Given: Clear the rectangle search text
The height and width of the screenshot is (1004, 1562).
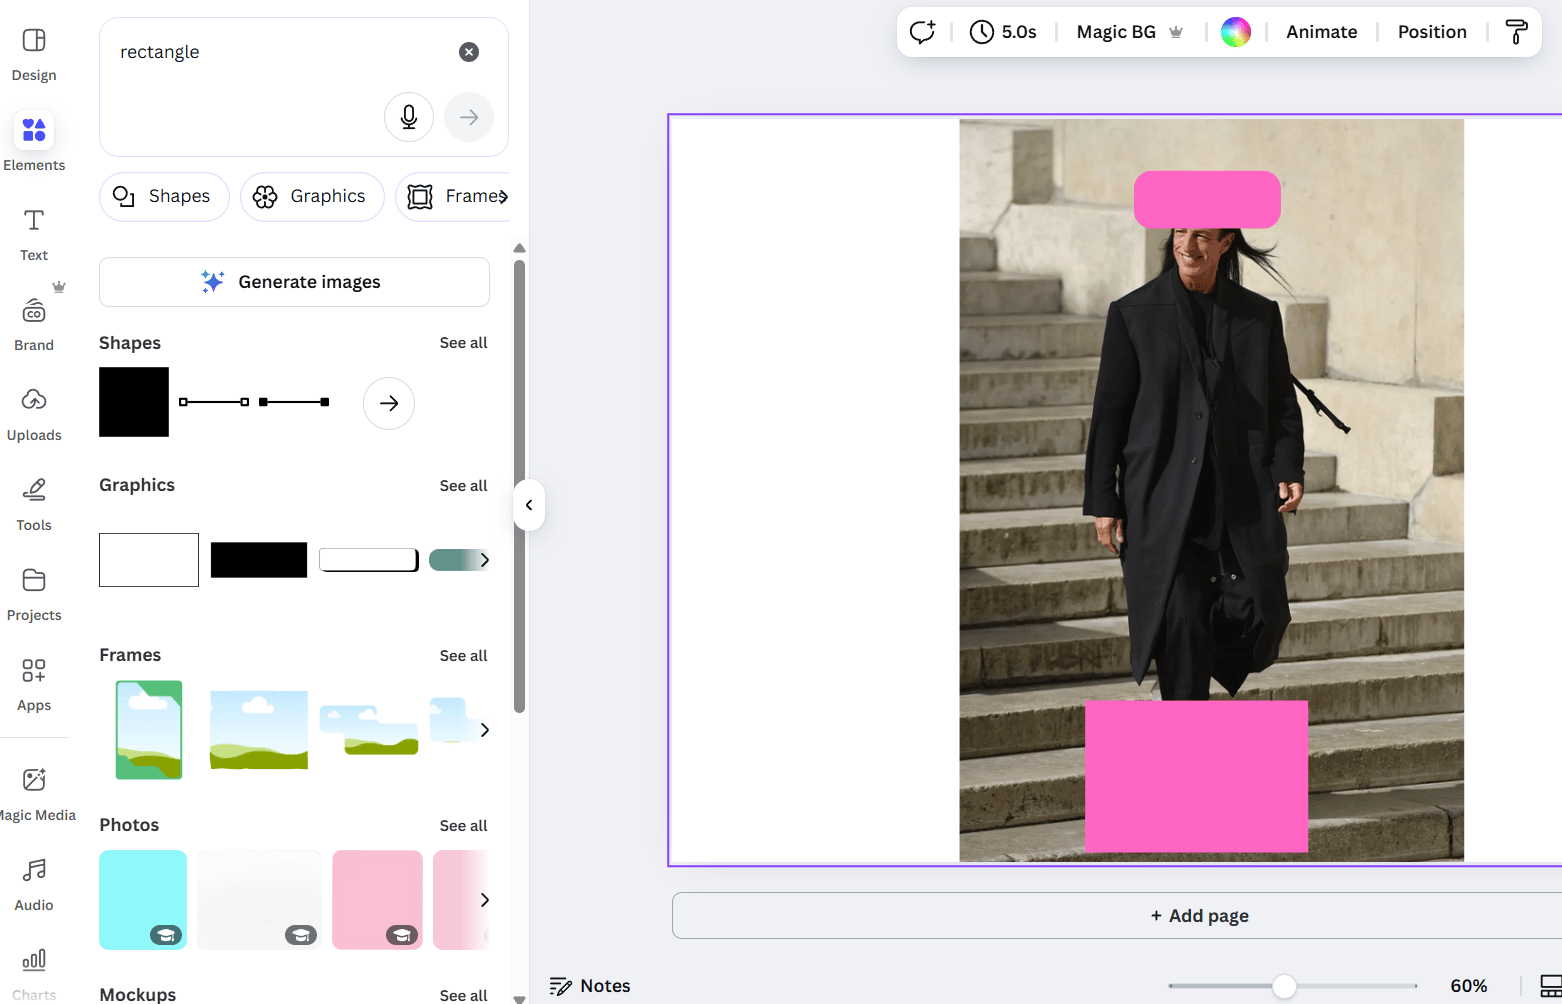Looking at the screenshot, I should pyautogui.click(x=469, y=52).
